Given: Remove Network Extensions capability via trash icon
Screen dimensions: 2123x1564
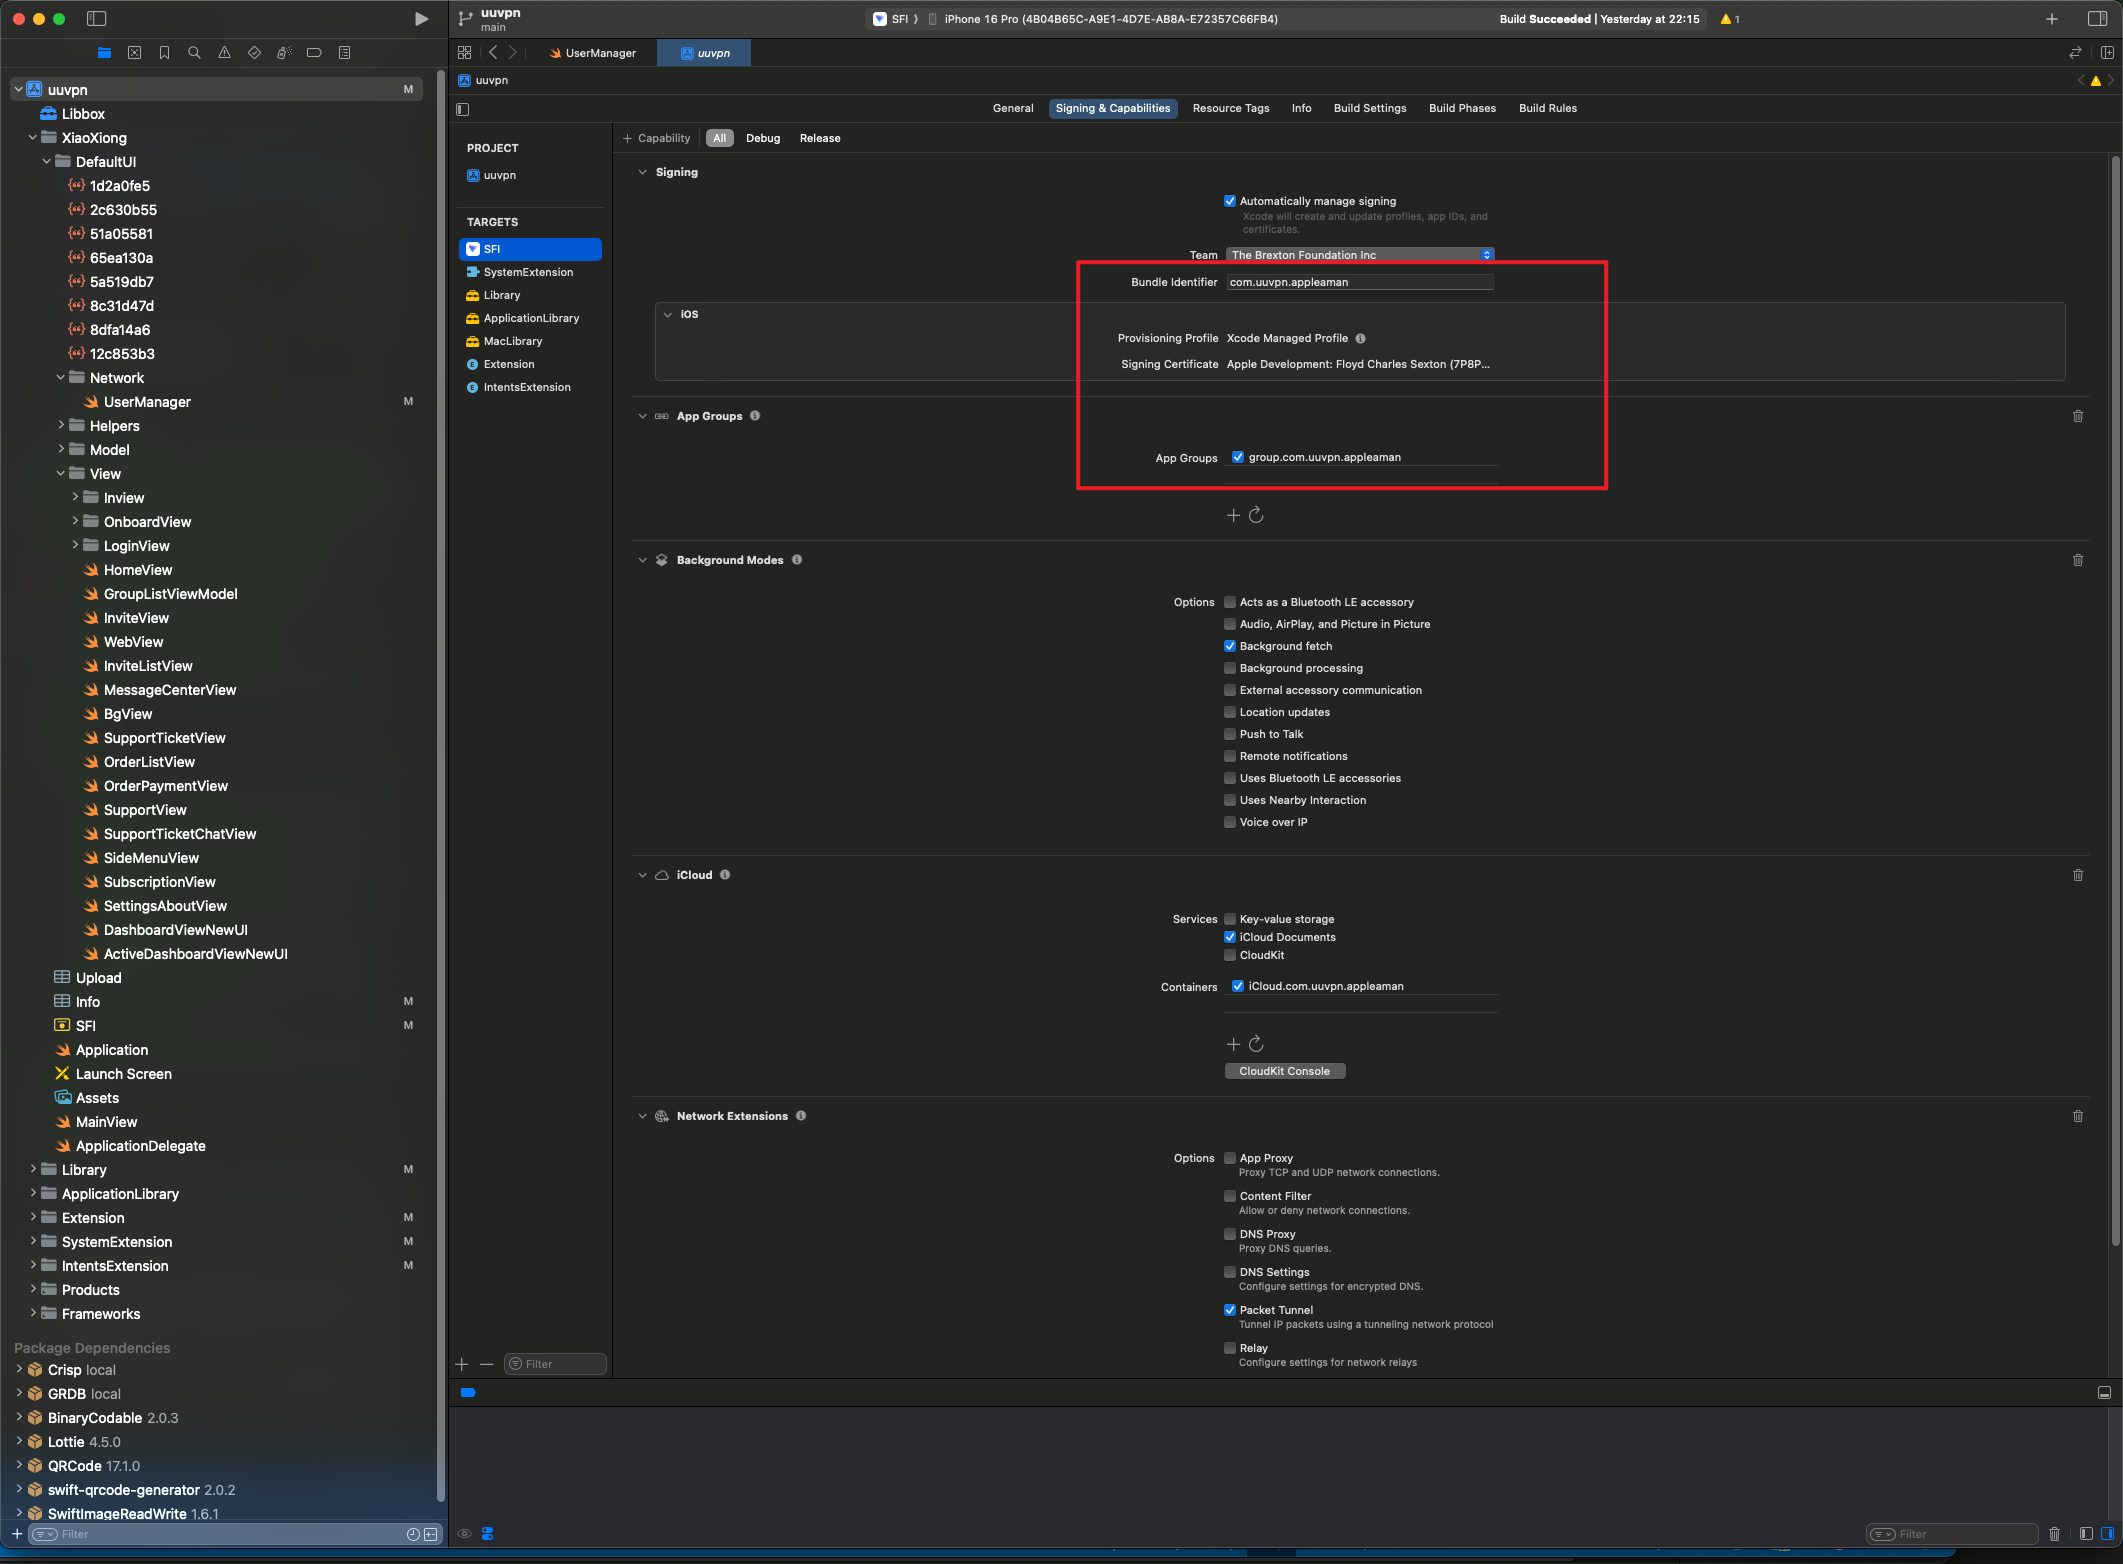Looking at the screenshot, I should point(2078,1116).
